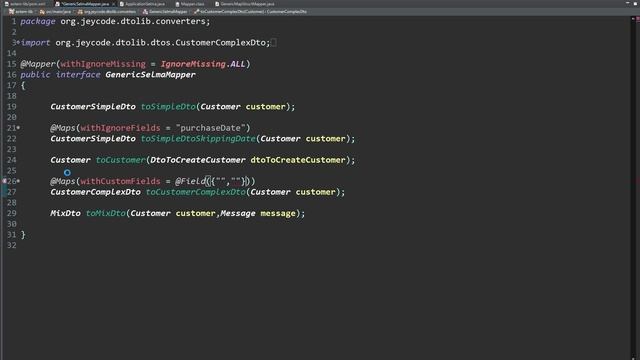The image size is (640, 360).
Task: Expand folded imports on line 3
Action: 18,42
